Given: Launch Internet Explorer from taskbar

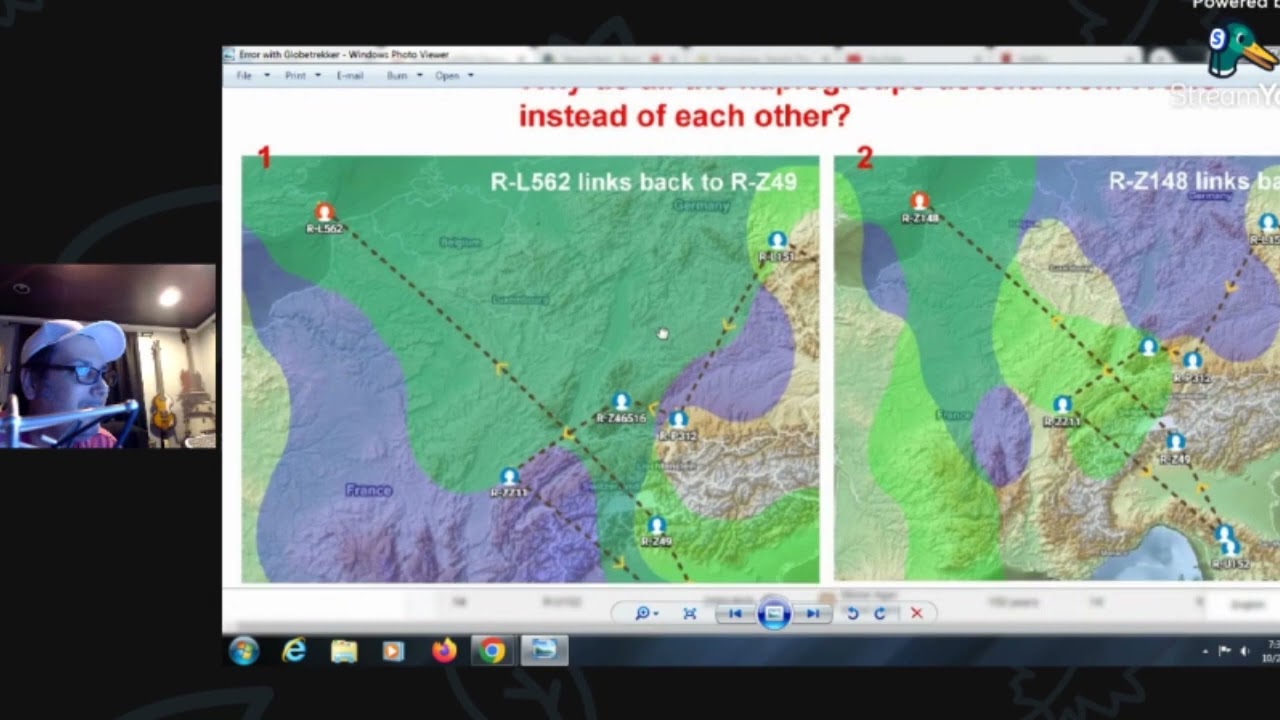Looking at the screenshot, I should coord(294,651).
